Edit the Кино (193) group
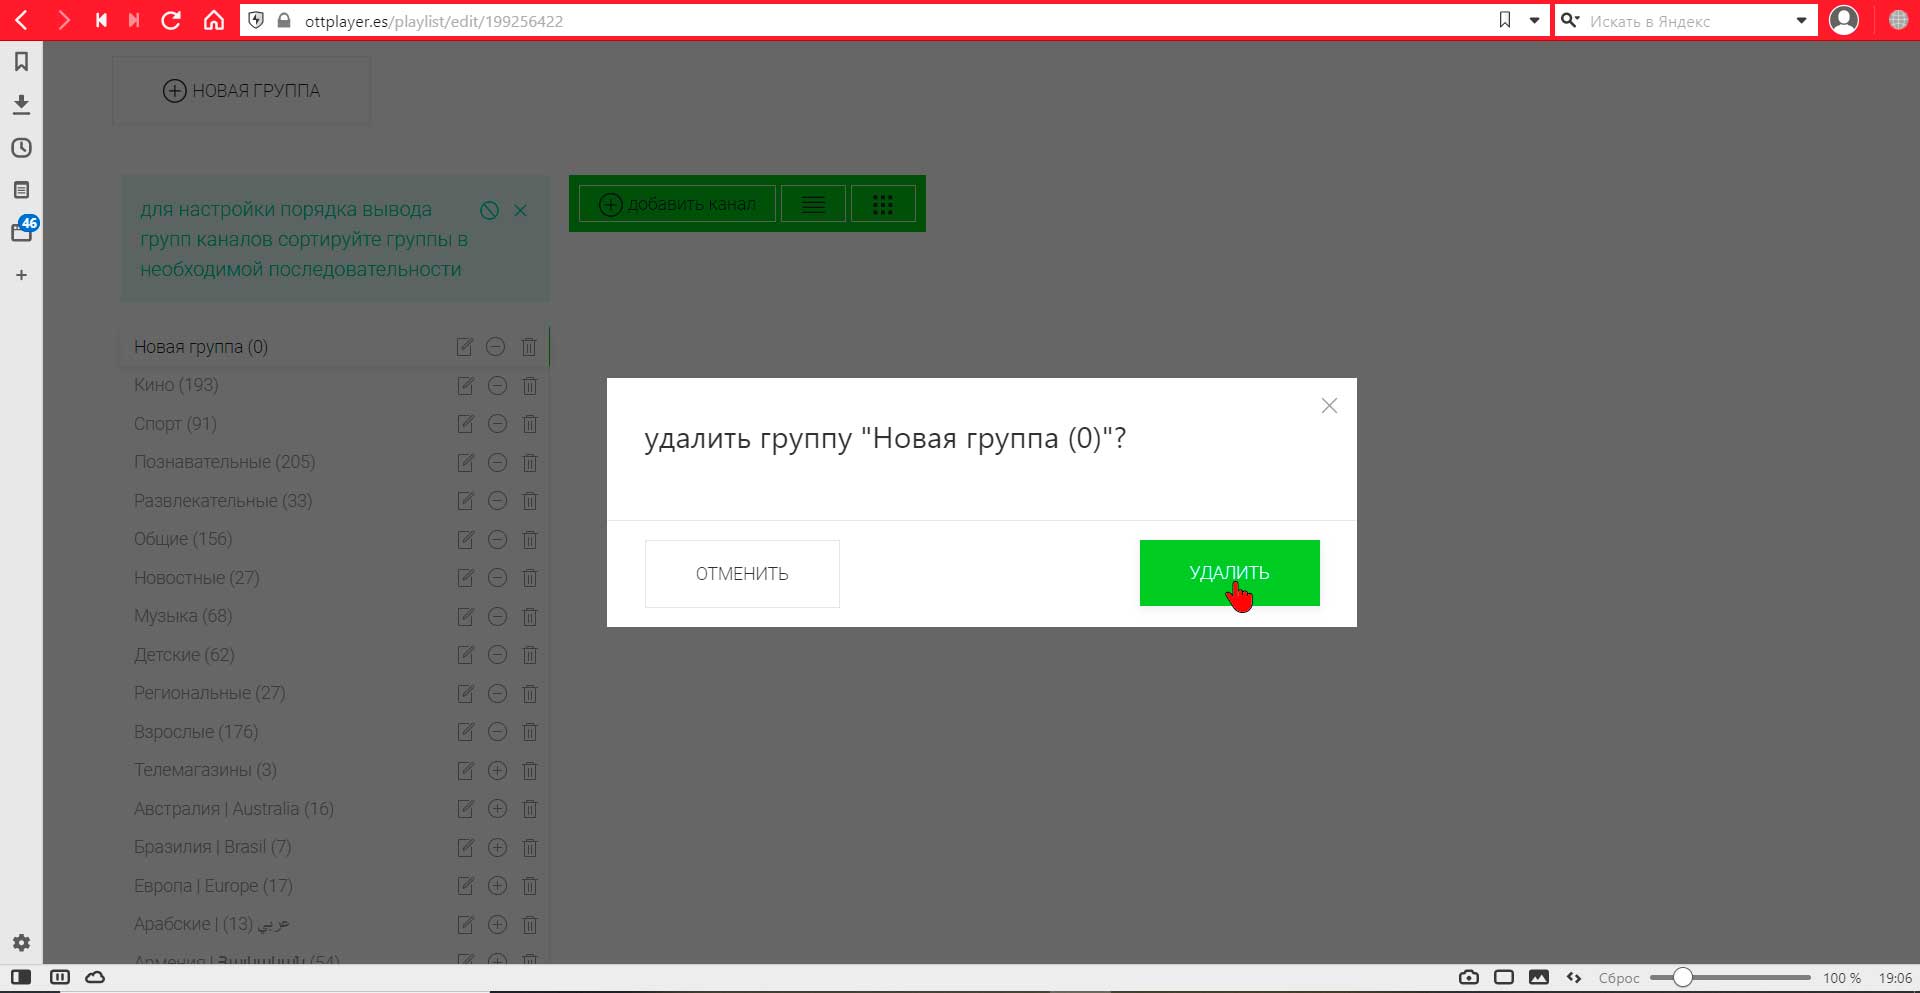The width and height of the screenshot is (1920, 993). click(465, 385)
